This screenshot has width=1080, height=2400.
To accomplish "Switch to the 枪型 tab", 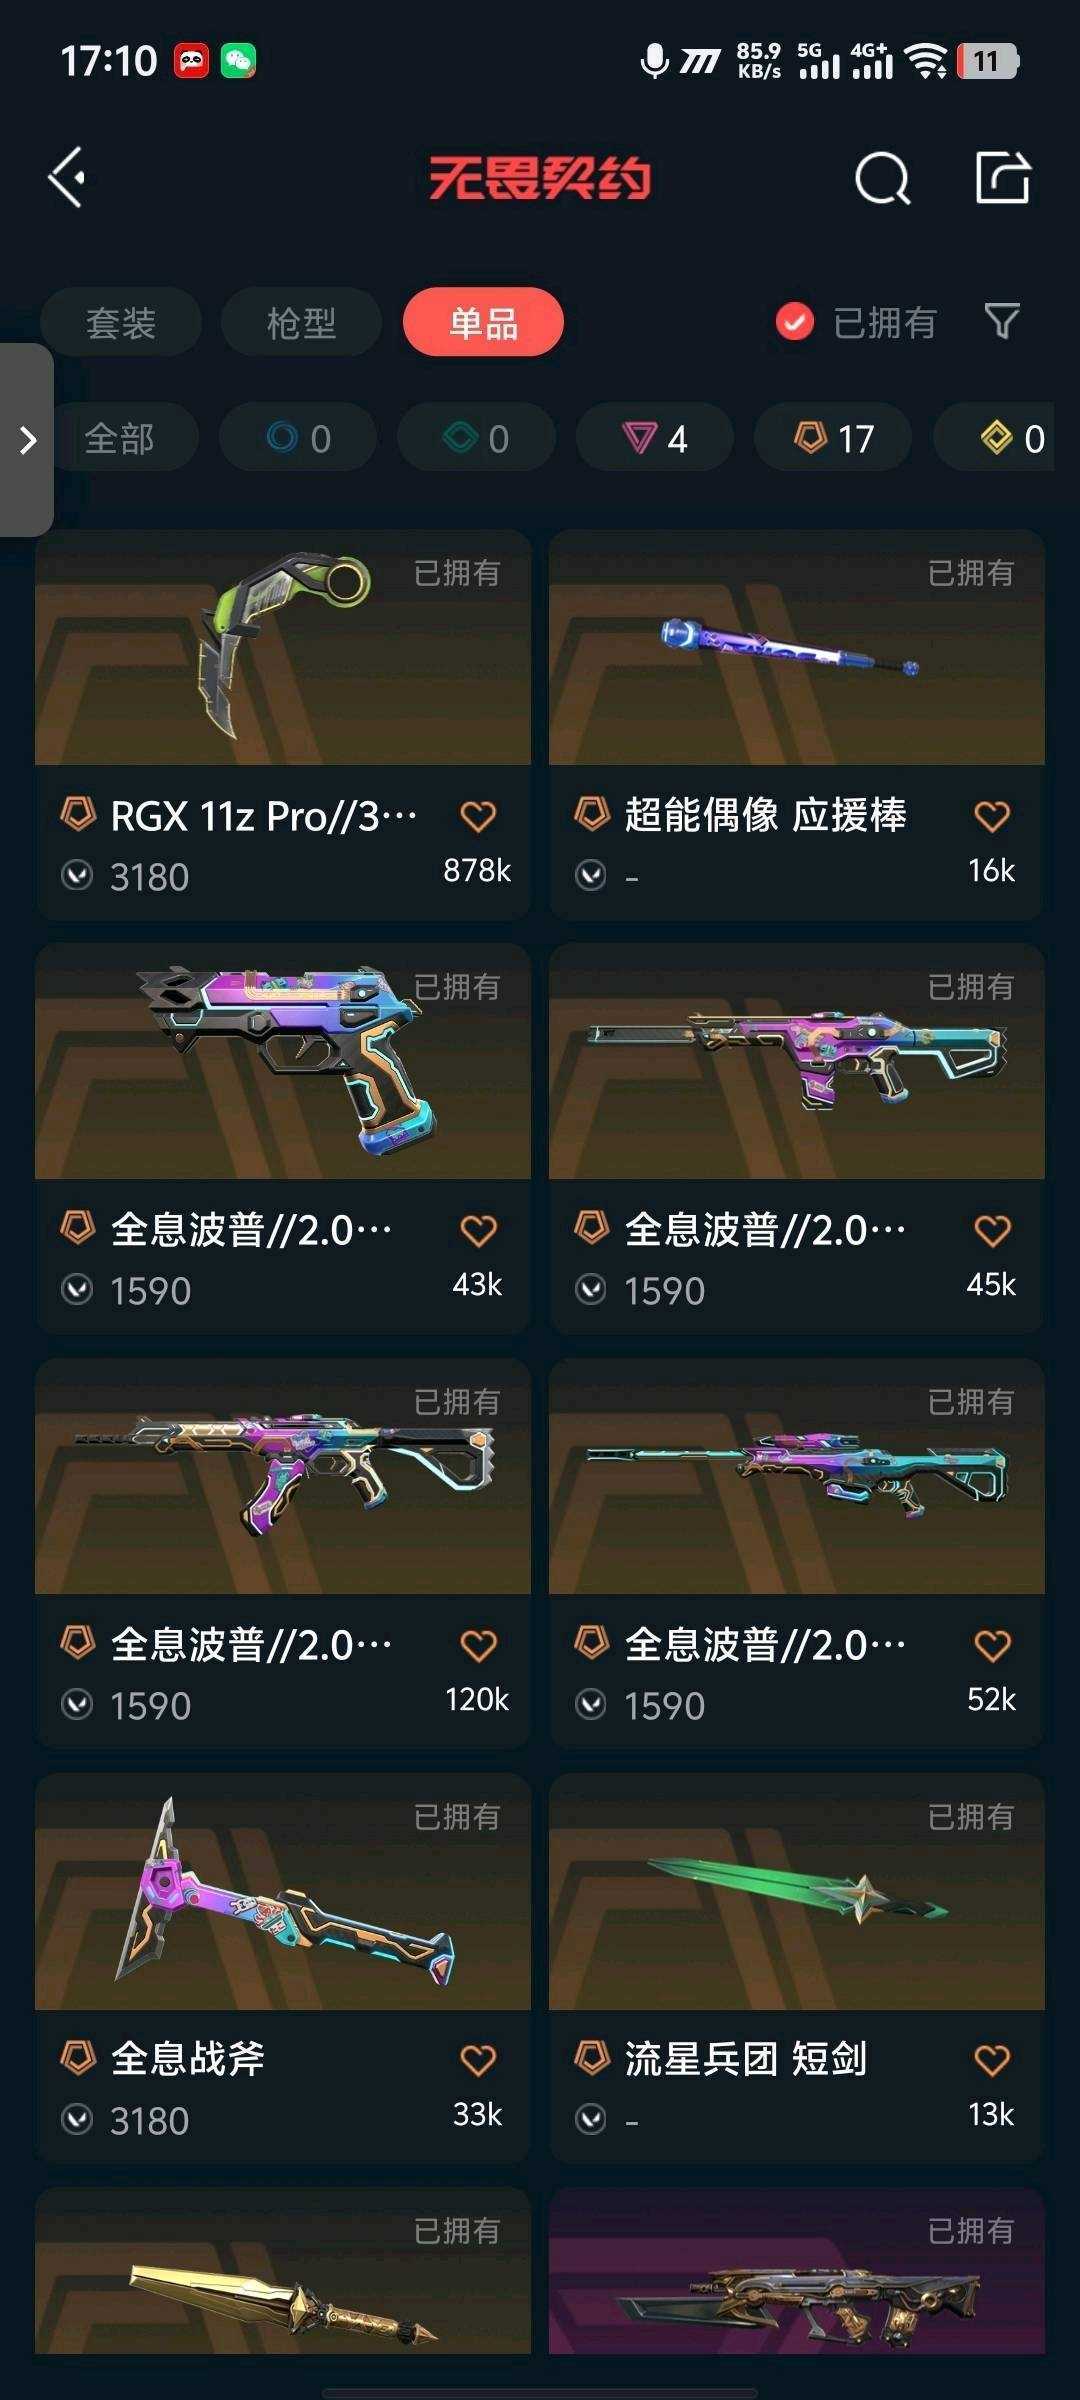I will 301,322.
